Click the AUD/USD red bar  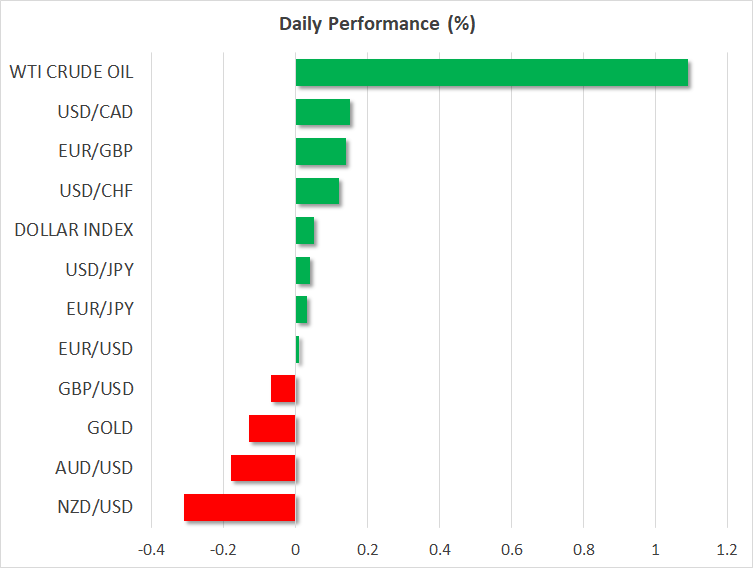point(263,468)
